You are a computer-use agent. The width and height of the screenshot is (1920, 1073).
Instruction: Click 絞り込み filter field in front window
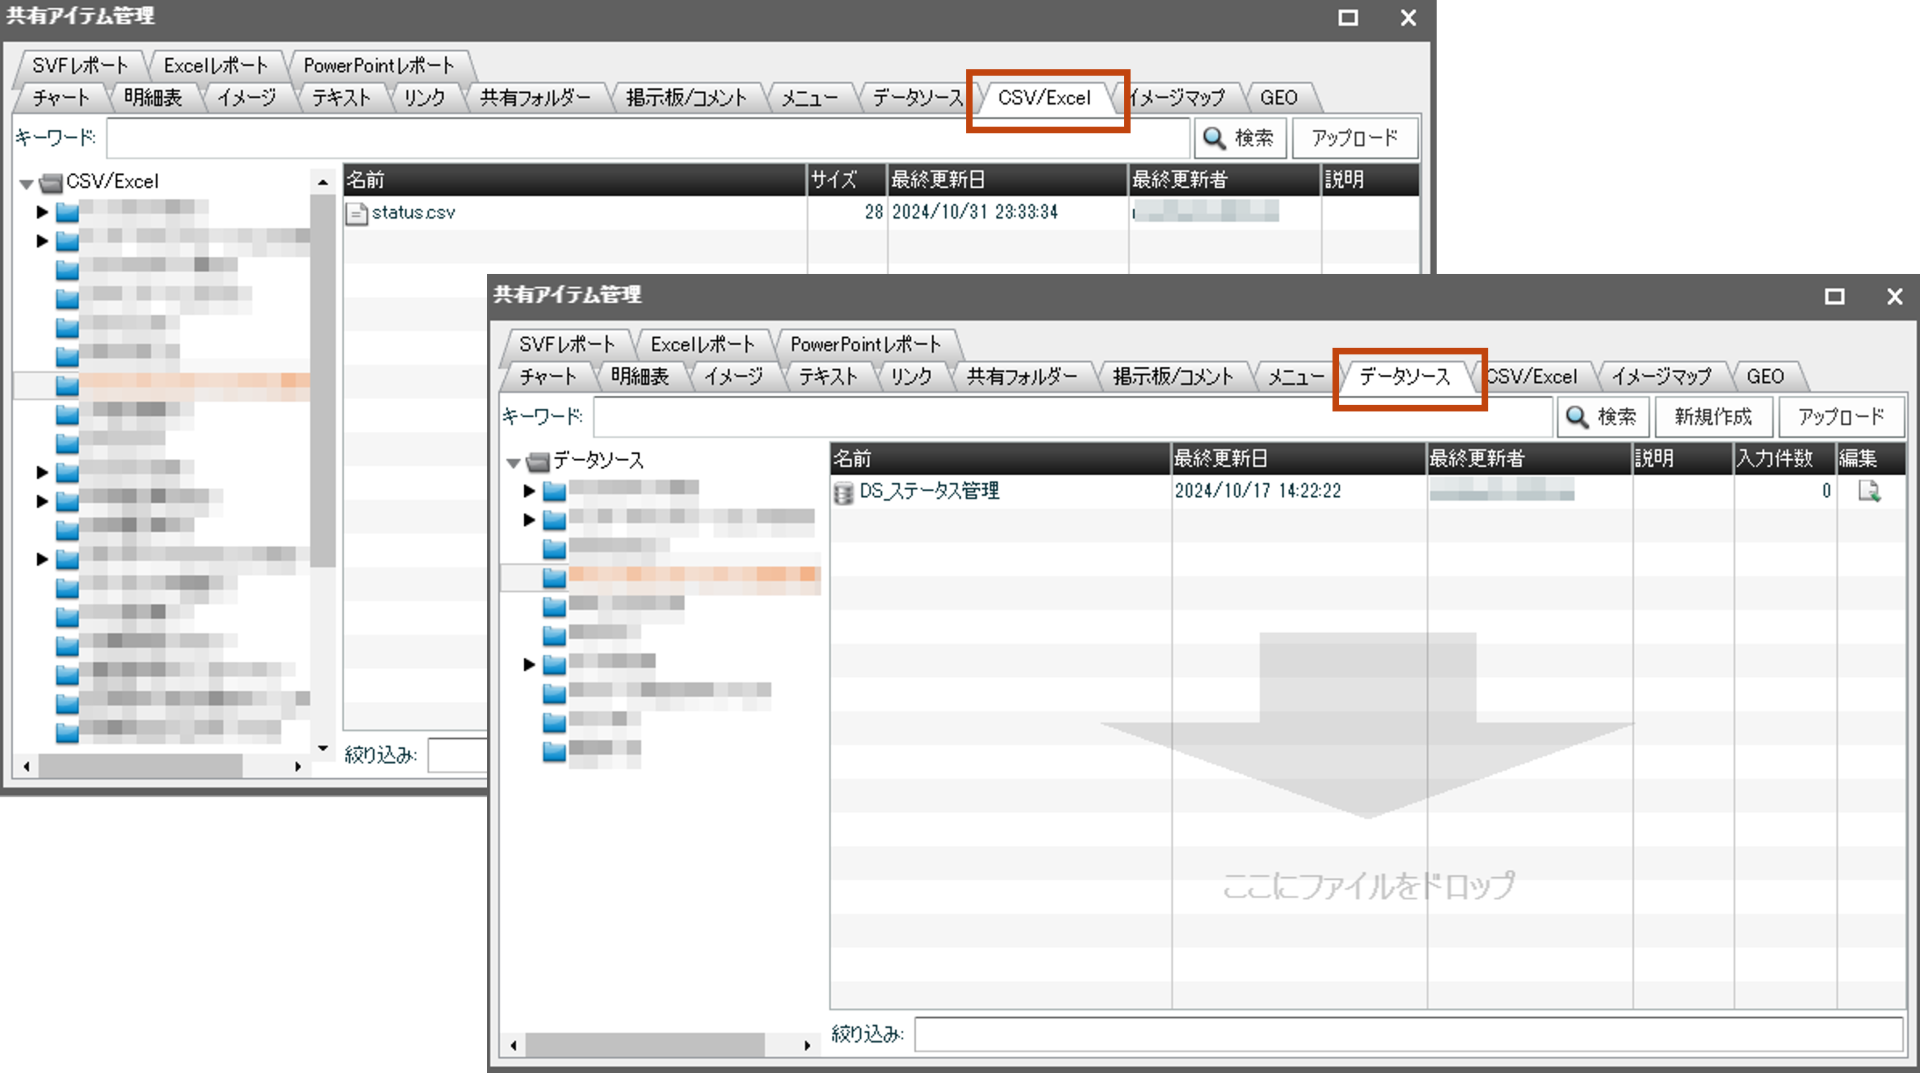tap(1408, 1034)
